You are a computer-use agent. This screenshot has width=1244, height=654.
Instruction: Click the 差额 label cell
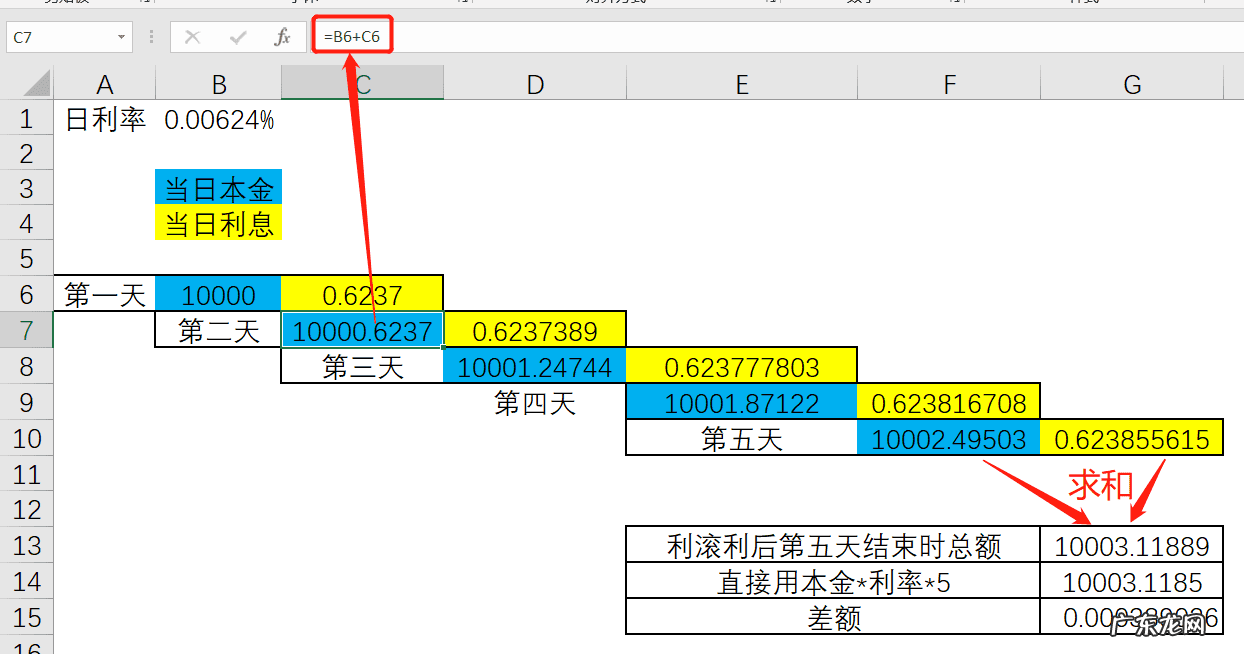coord(832,616)
